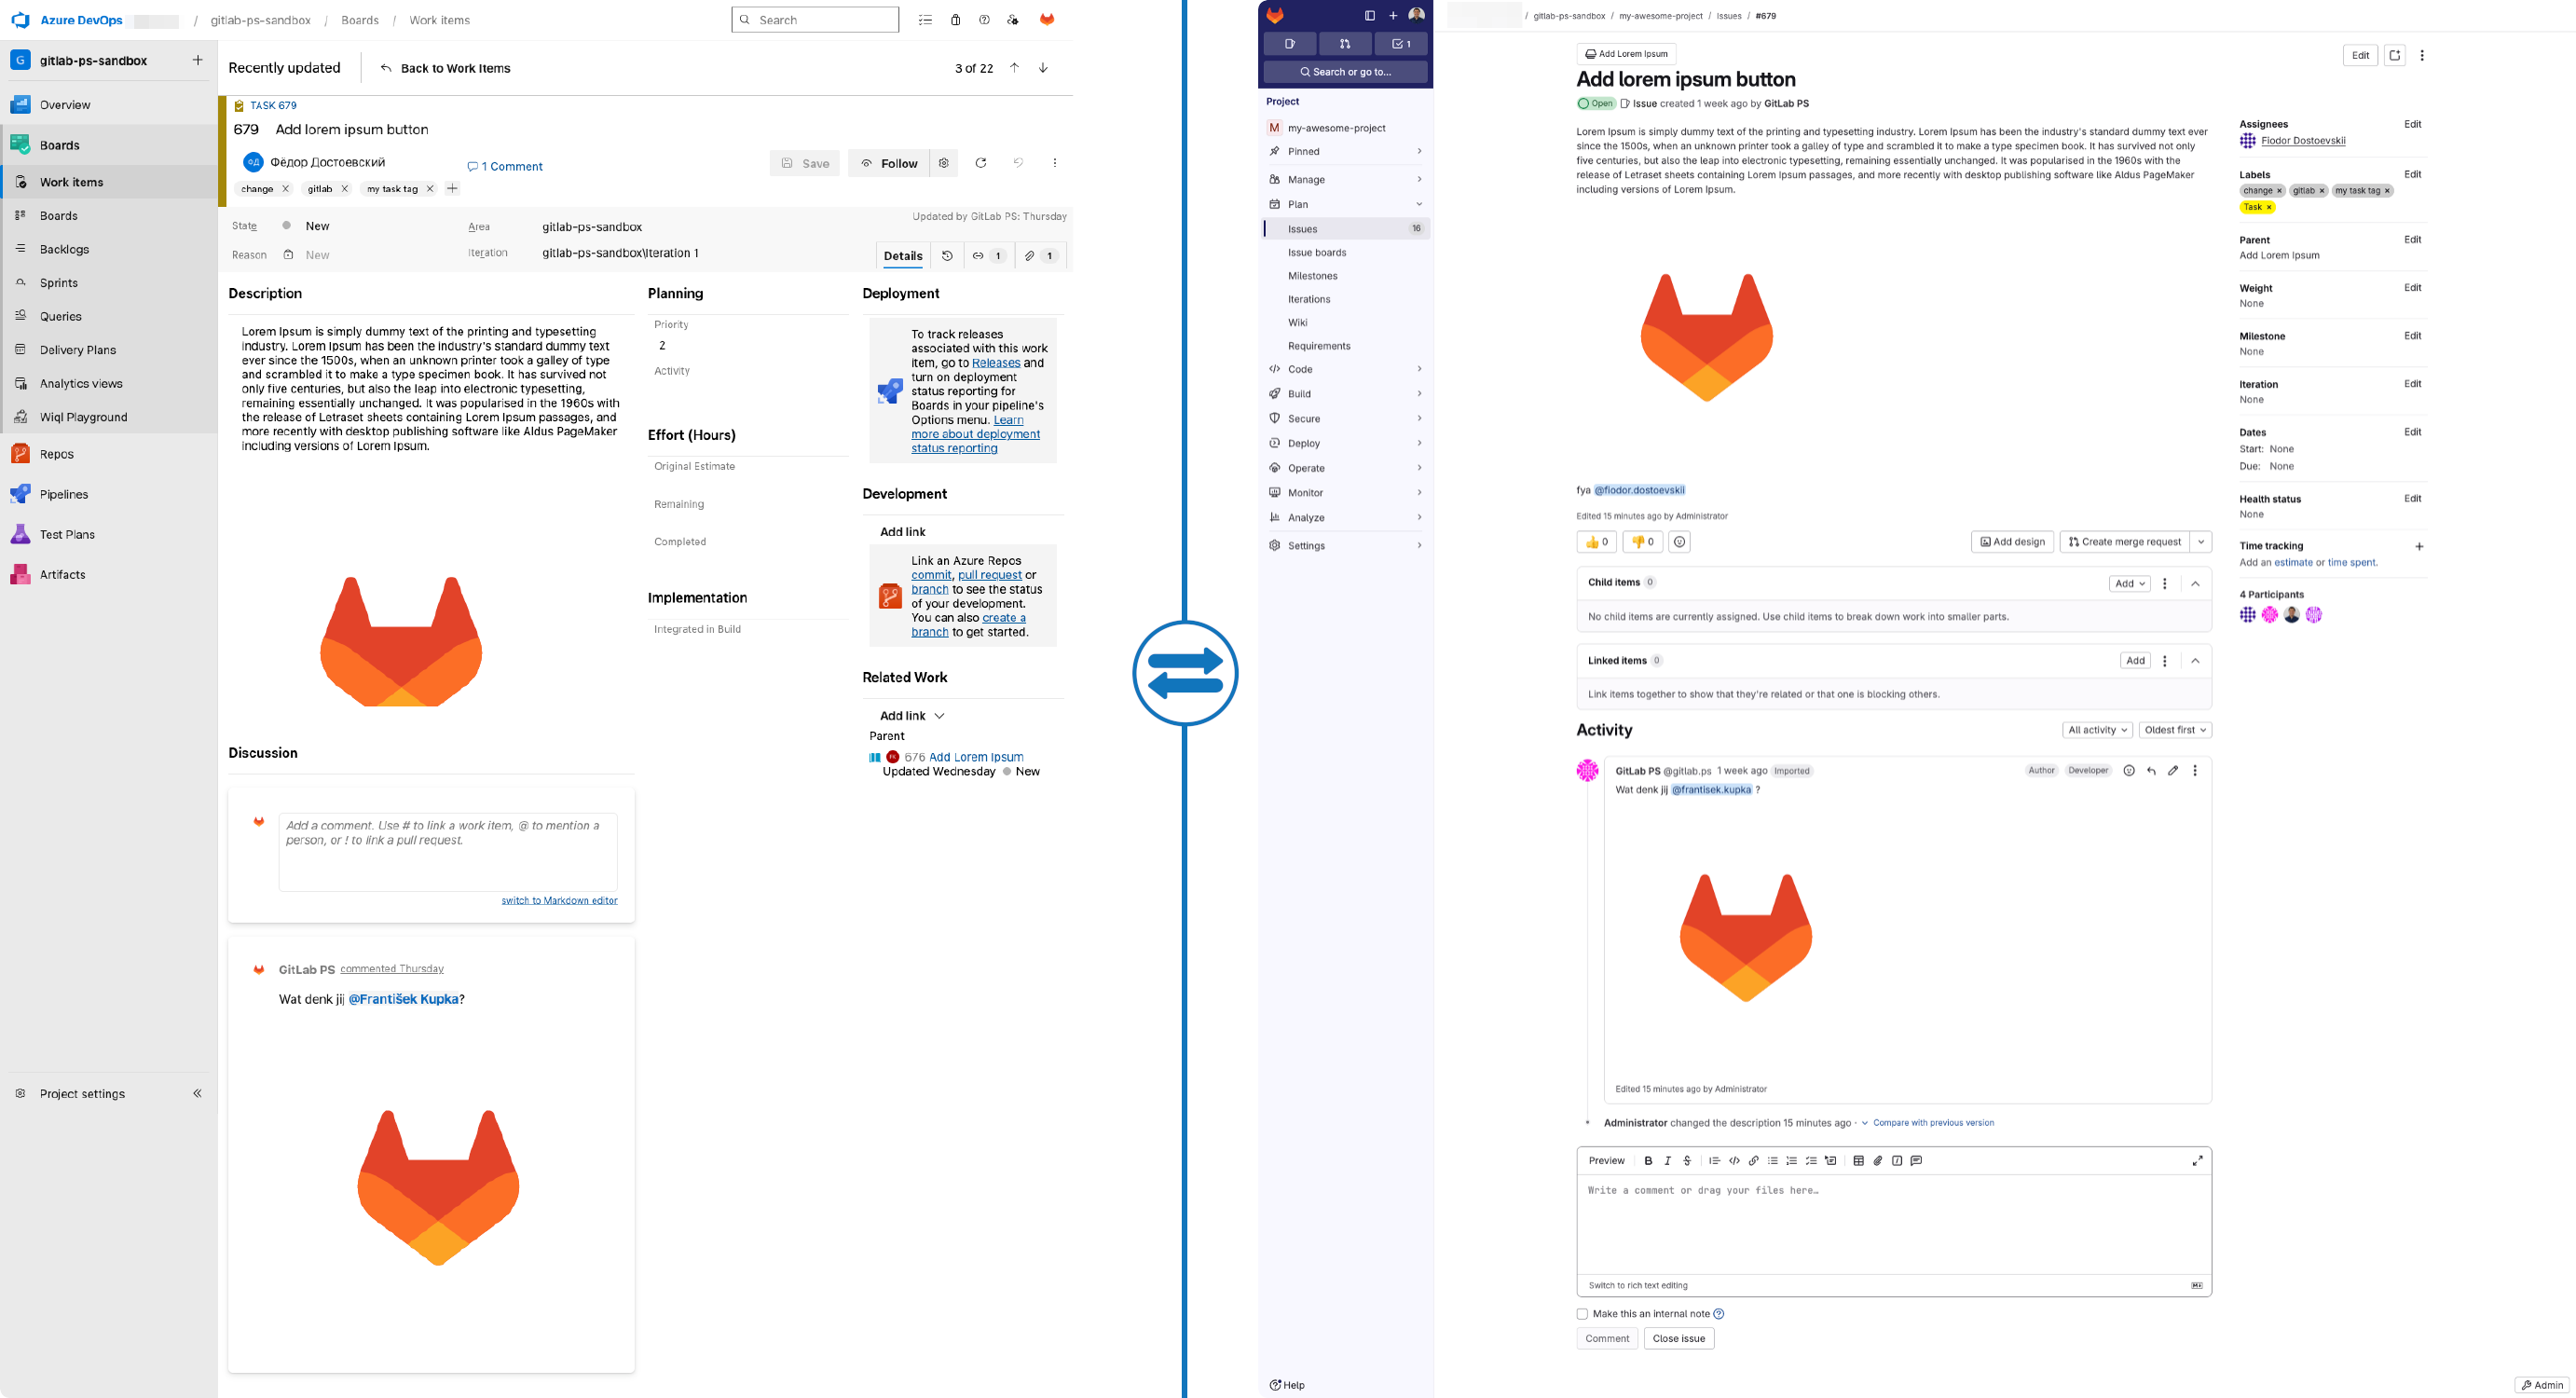
Task: Select the Details tab on the work item
Action: pos(902,256)
